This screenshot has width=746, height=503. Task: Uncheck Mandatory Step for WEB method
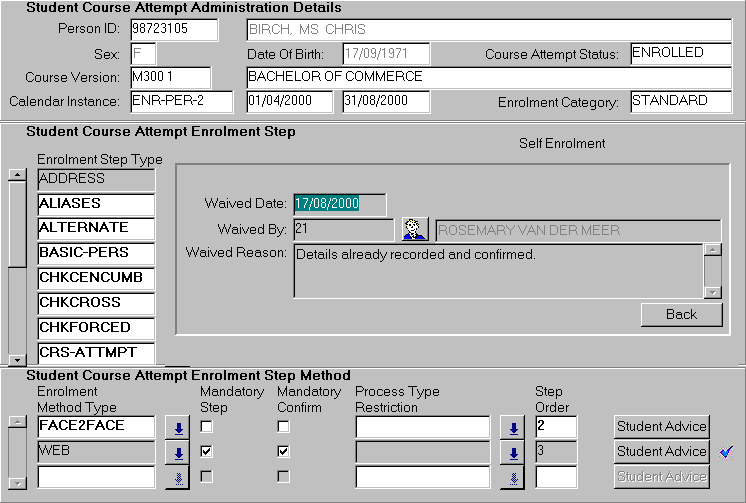tap(206, 452)
